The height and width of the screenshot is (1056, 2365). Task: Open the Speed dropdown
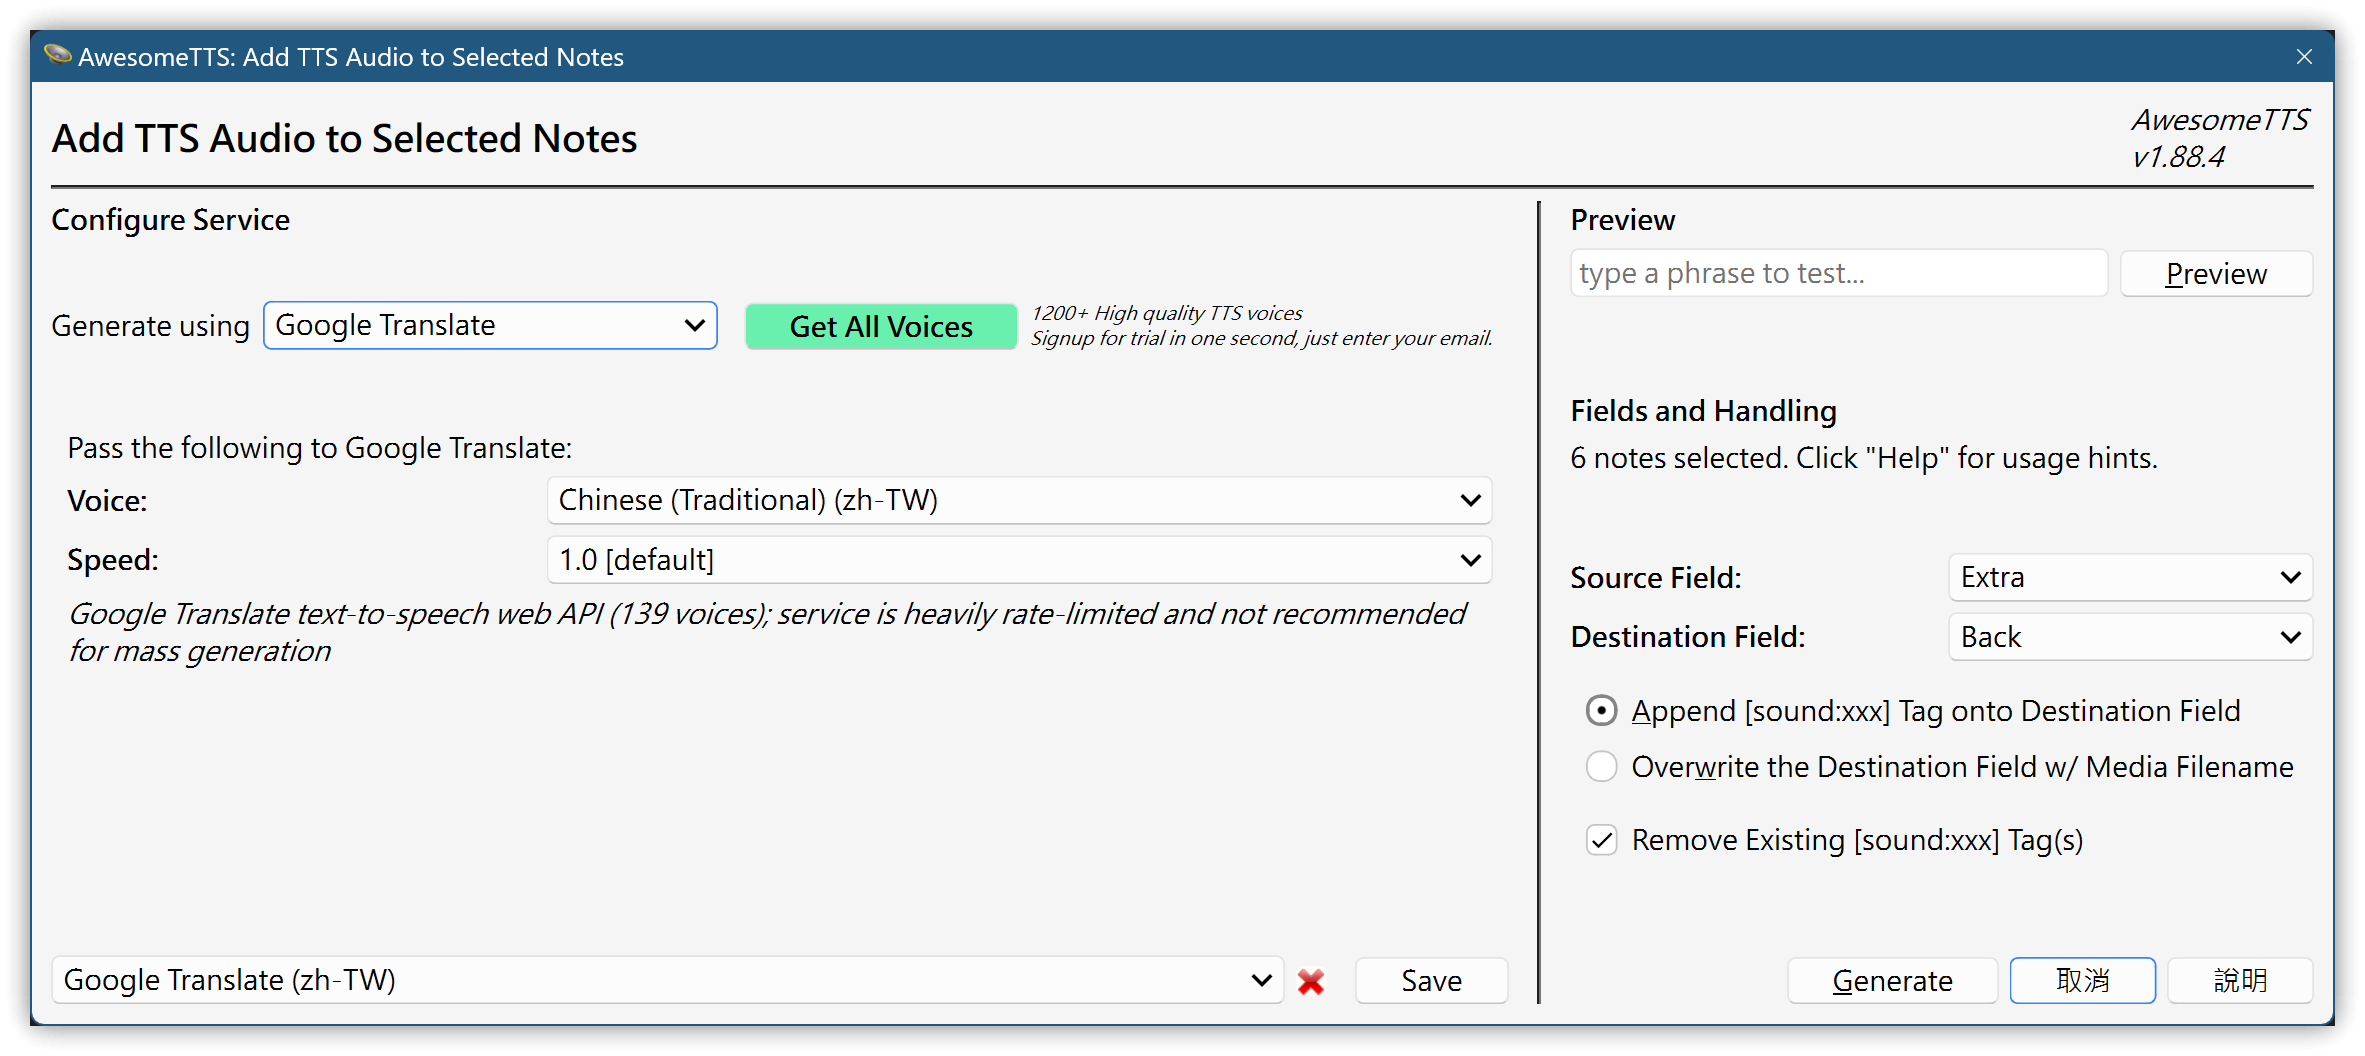[x=1019, y=560]
